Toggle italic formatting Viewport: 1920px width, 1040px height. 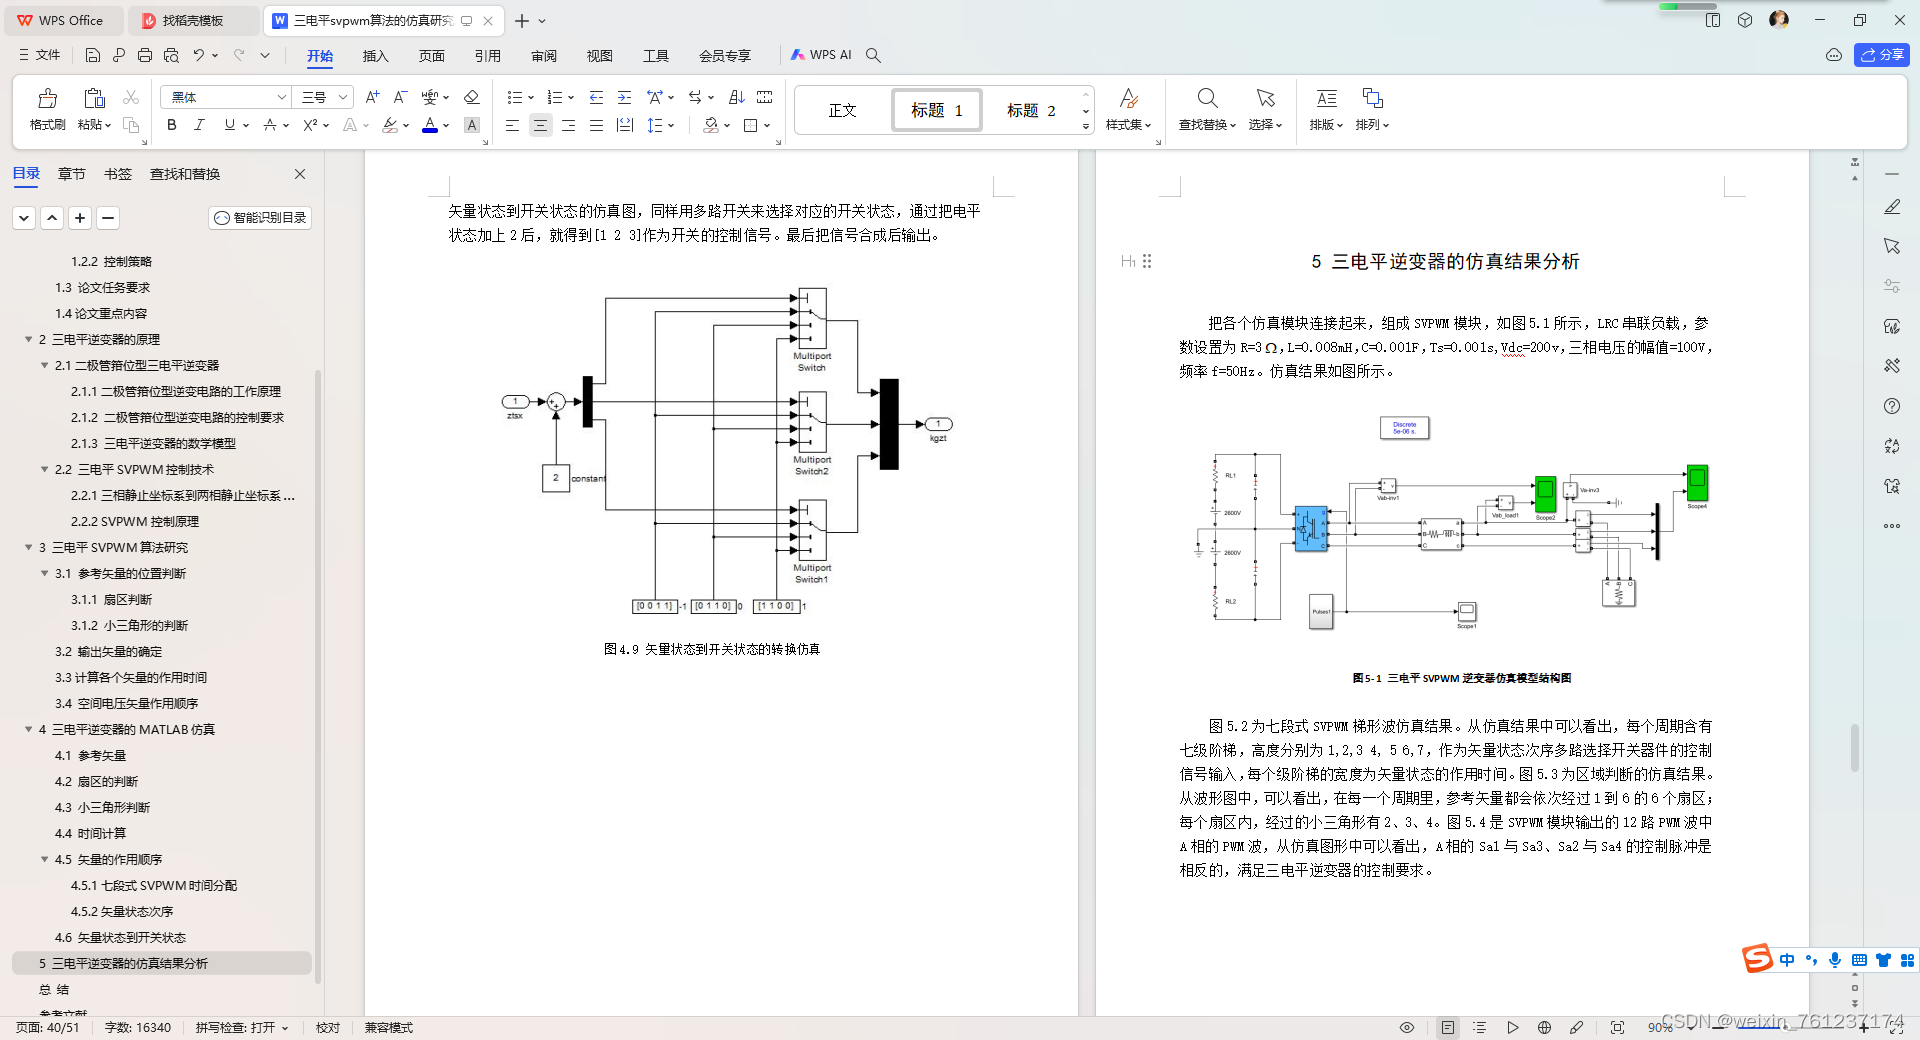(x=199, y=125)
